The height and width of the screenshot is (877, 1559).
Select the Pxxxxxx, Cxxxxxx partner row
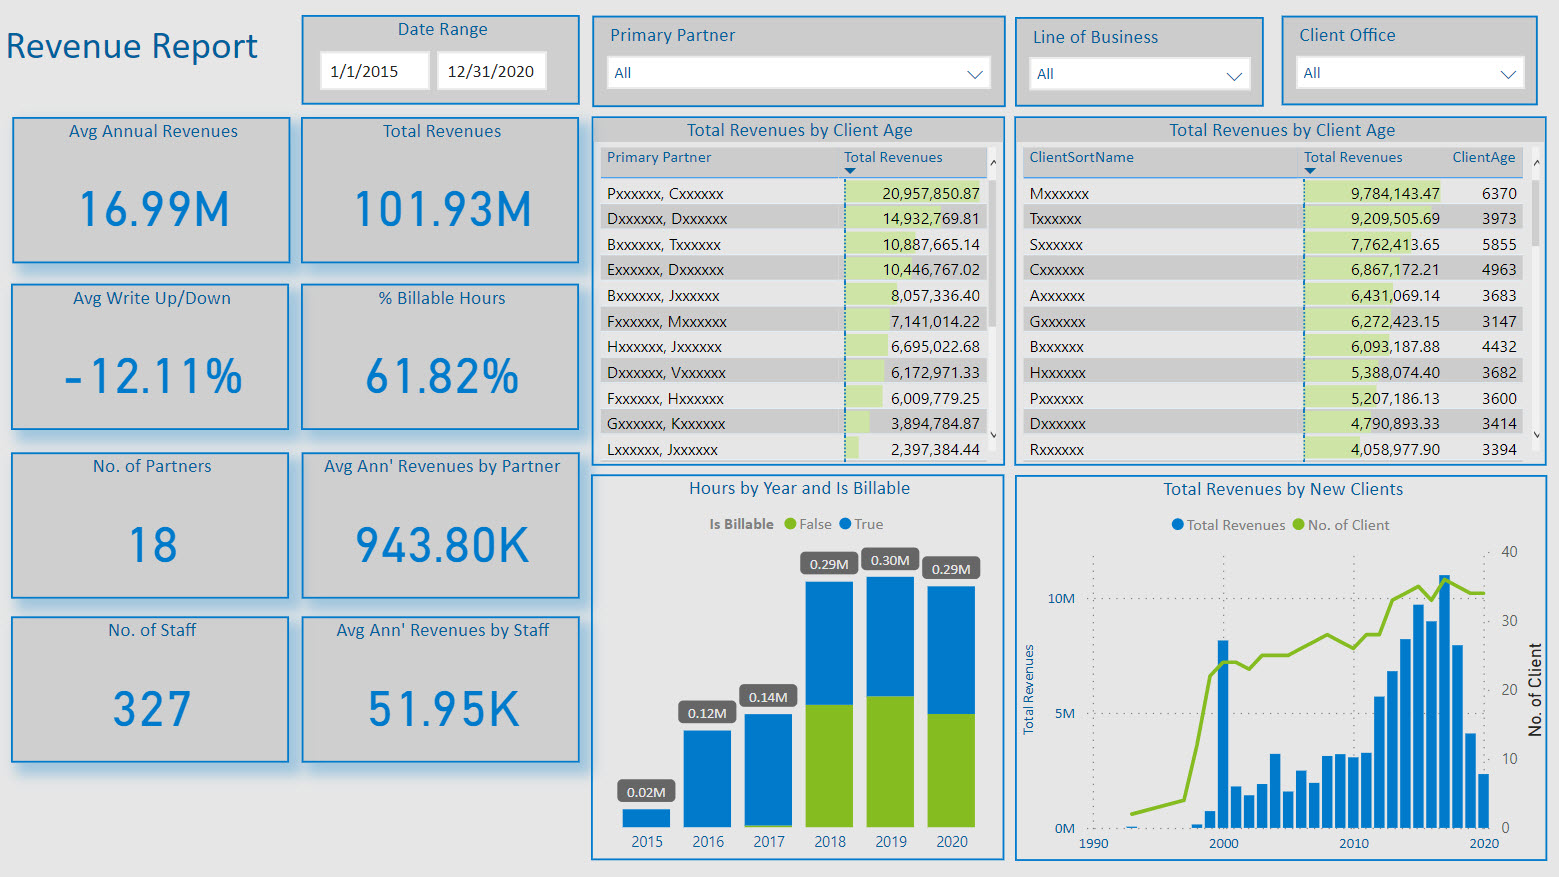click(665, 194)
